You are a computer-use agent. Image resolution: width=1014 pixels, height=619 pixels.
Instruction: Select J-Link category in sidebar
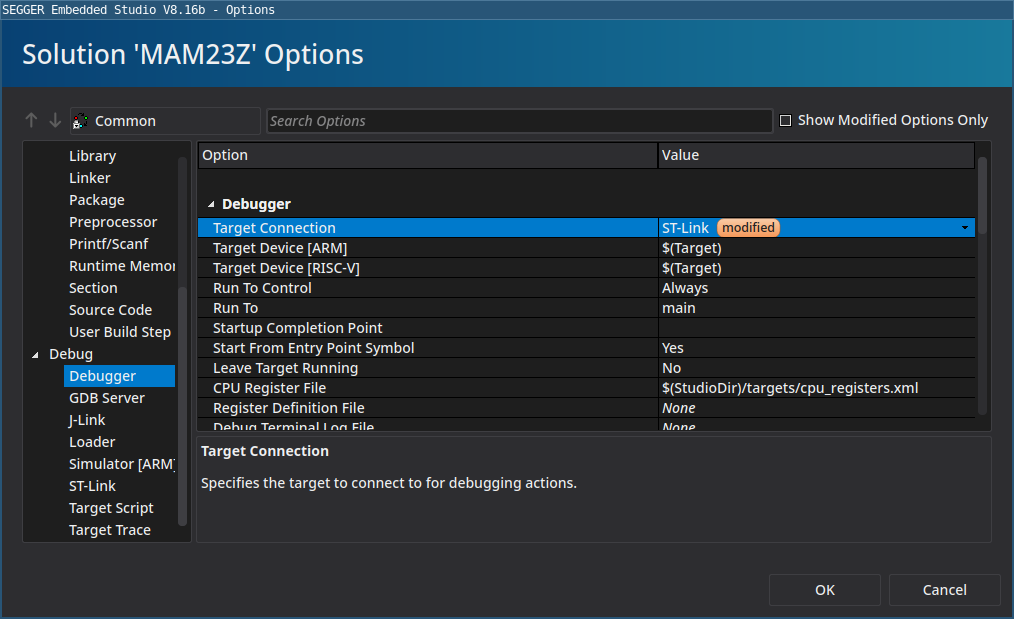point(87,420)
